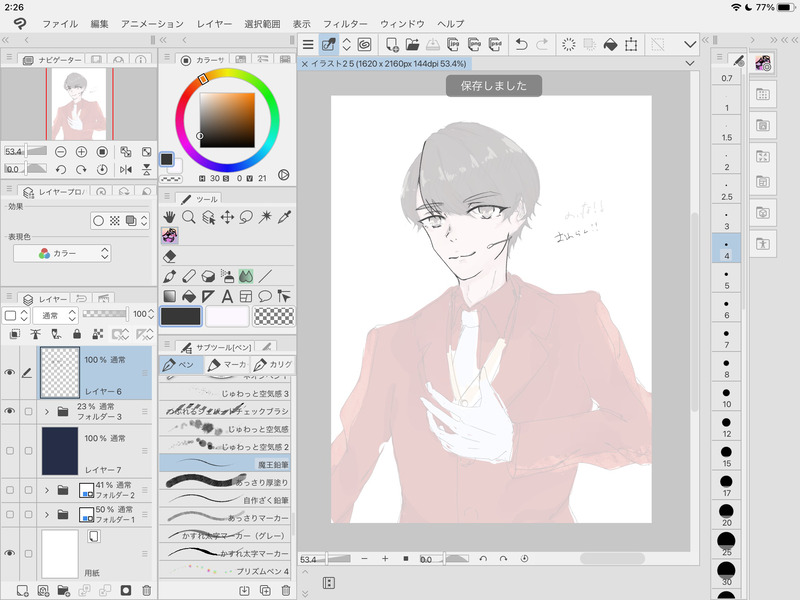Show Layer 7 by clicking its visibility box
The width and height of the screenshot is (800, 600).
point(10,451)
